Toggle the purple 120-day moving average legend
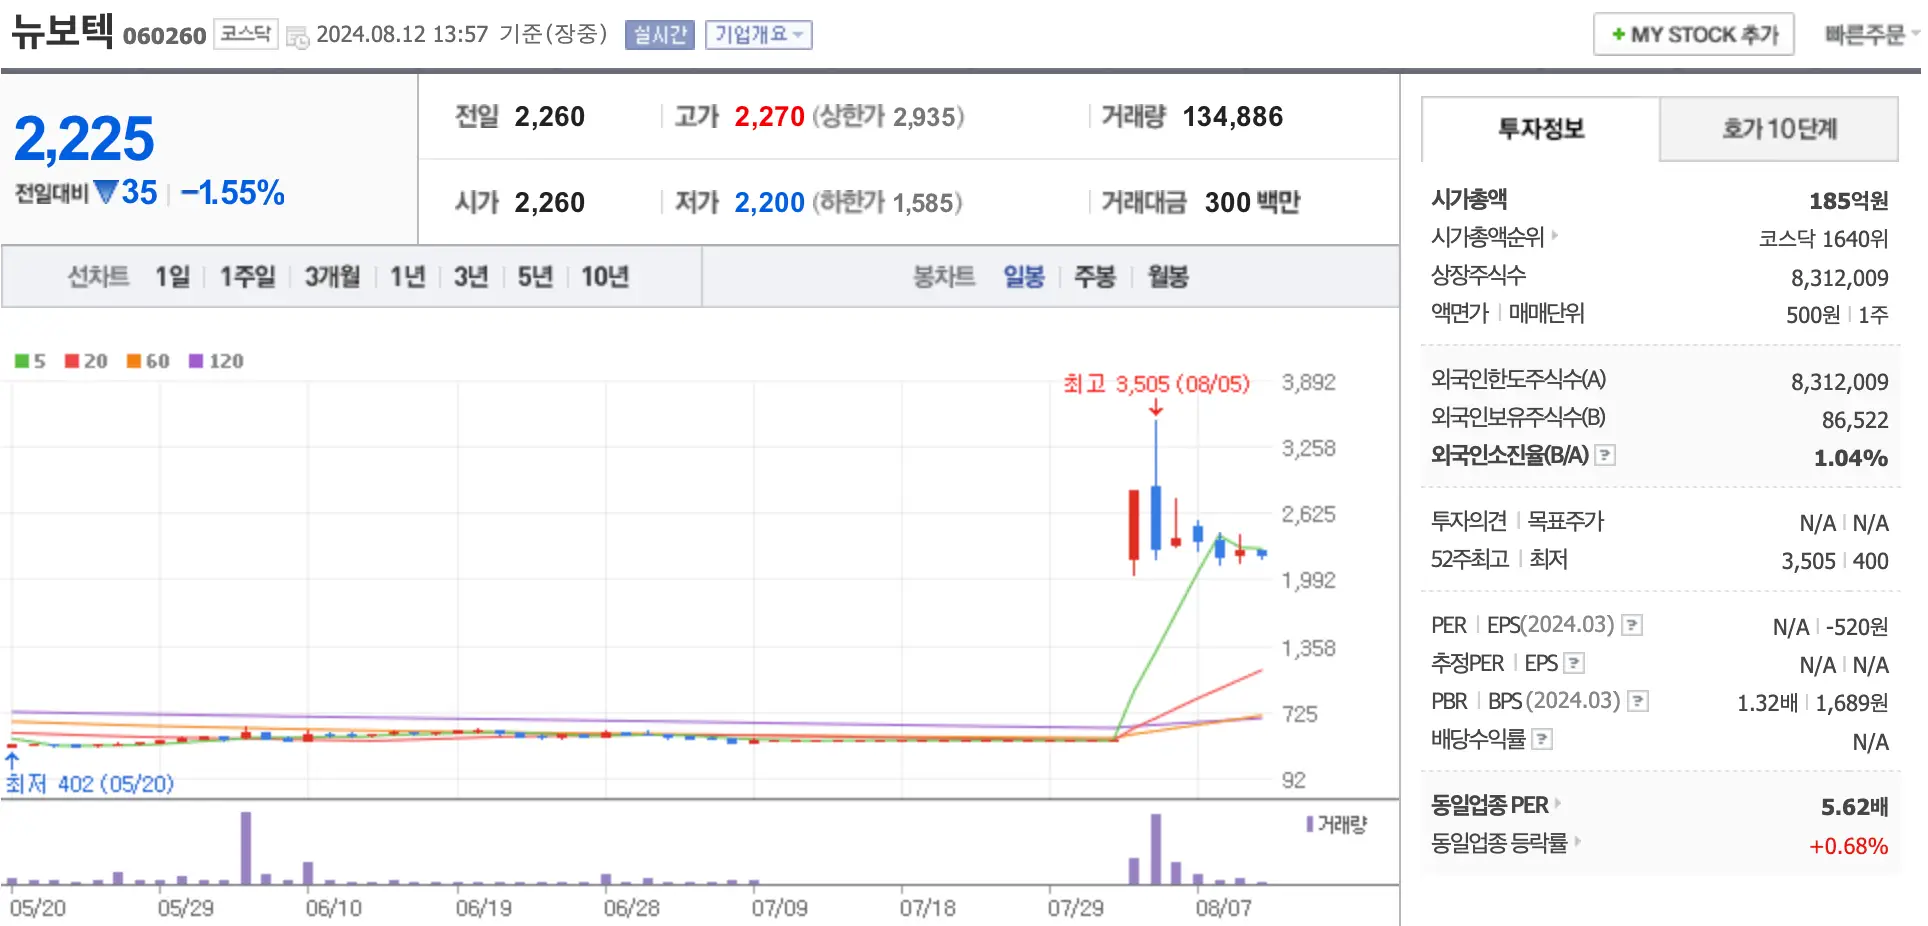 click(194, 361)
